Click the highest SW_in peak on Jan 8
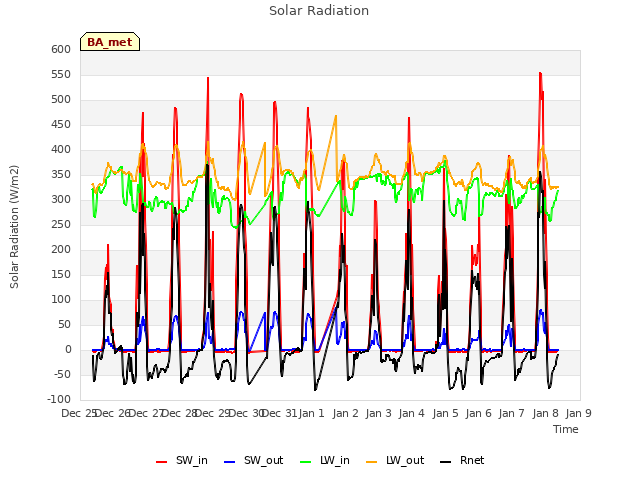Image resolution: width=640 pixels, height=480 pixels. 540,73
